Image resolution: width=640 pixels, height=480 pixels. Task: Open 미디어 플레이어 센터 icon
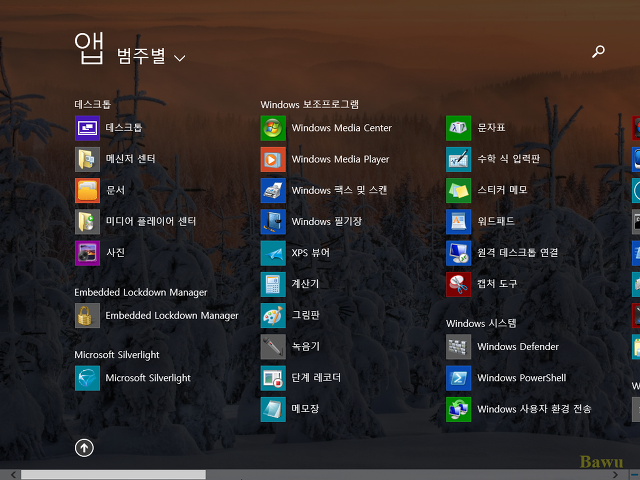coord(87,222)
